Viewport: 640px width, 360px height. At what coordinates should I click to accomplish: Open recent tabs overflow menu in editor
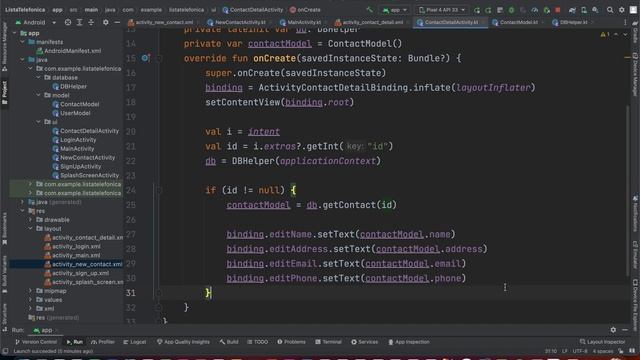click(625, 22)
